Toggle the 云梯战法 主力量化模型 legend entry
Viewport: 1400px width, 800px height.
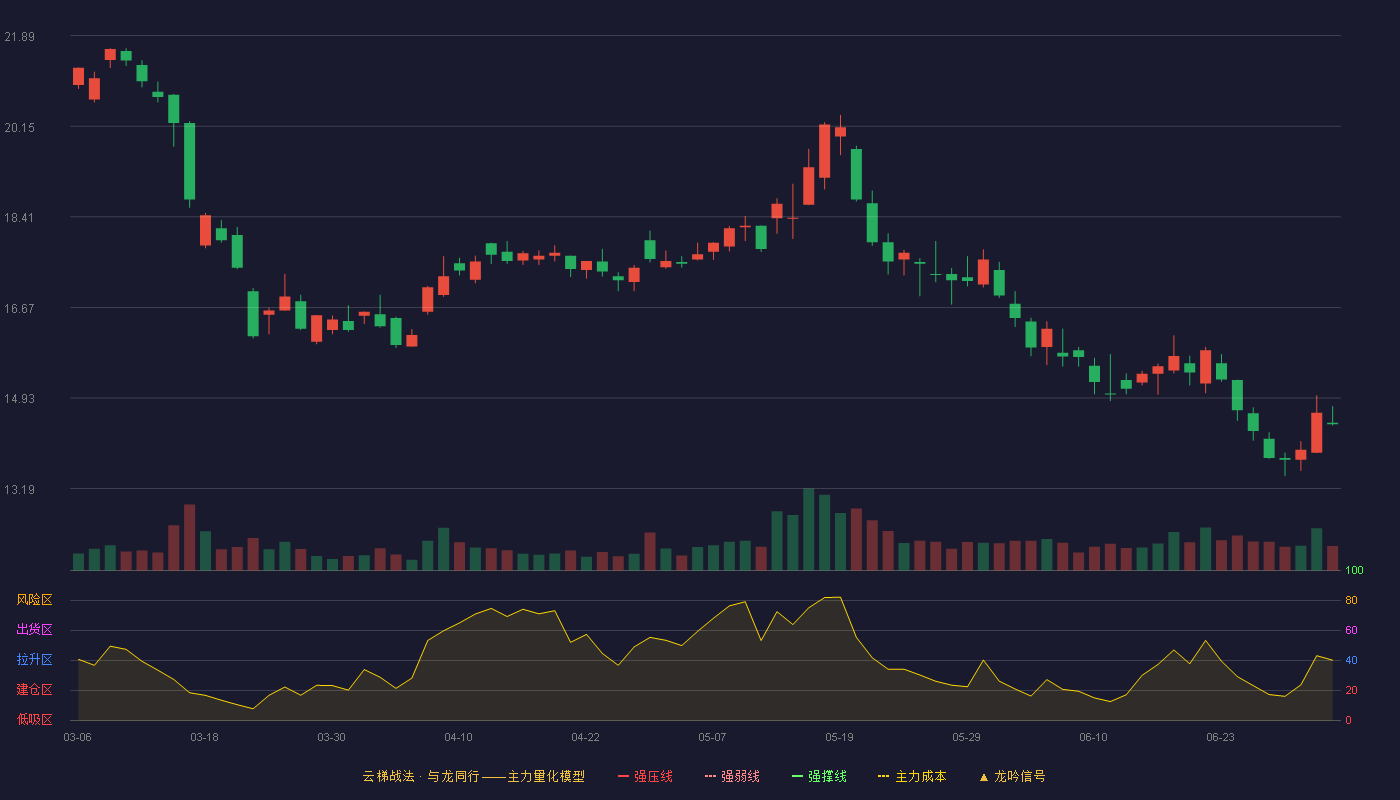[x=474, y=776]
